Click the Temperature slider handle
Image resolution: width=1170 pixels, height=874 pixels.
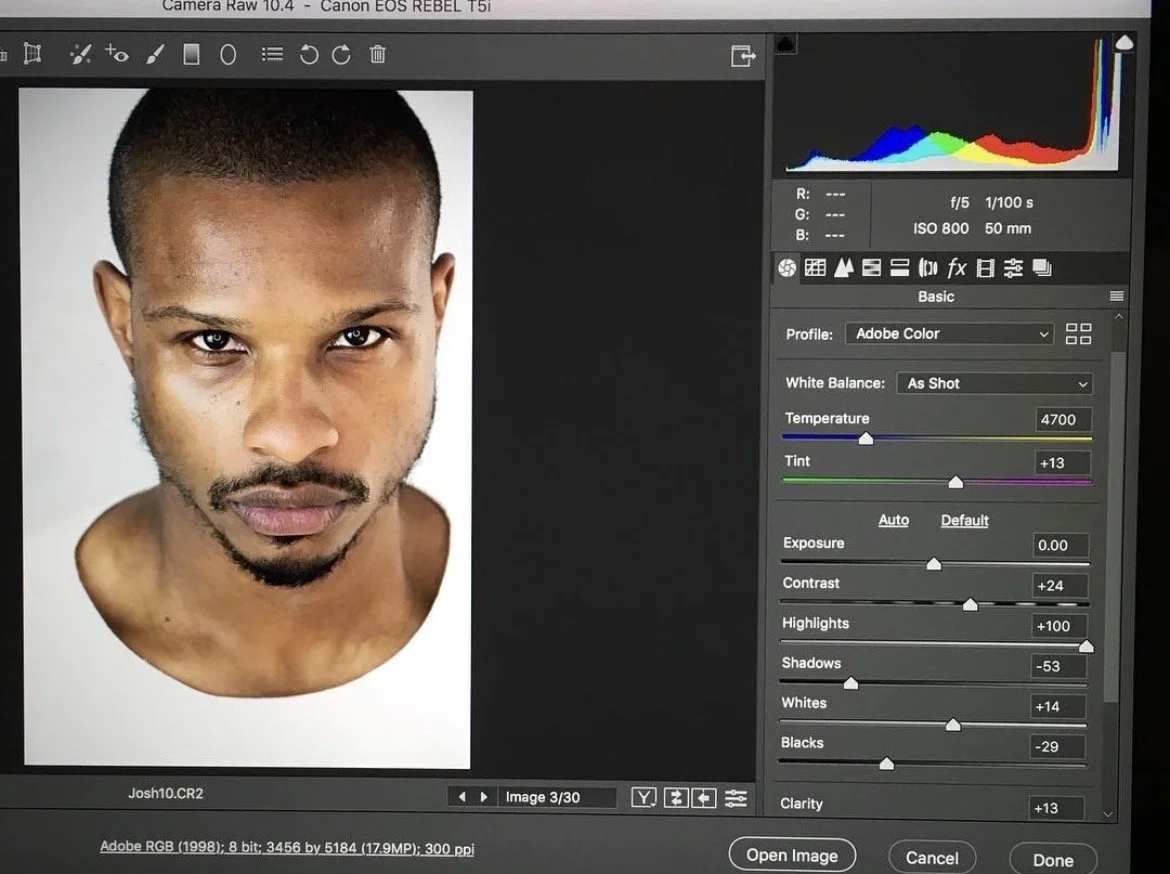pyautogui.click(x=866, y=439)
